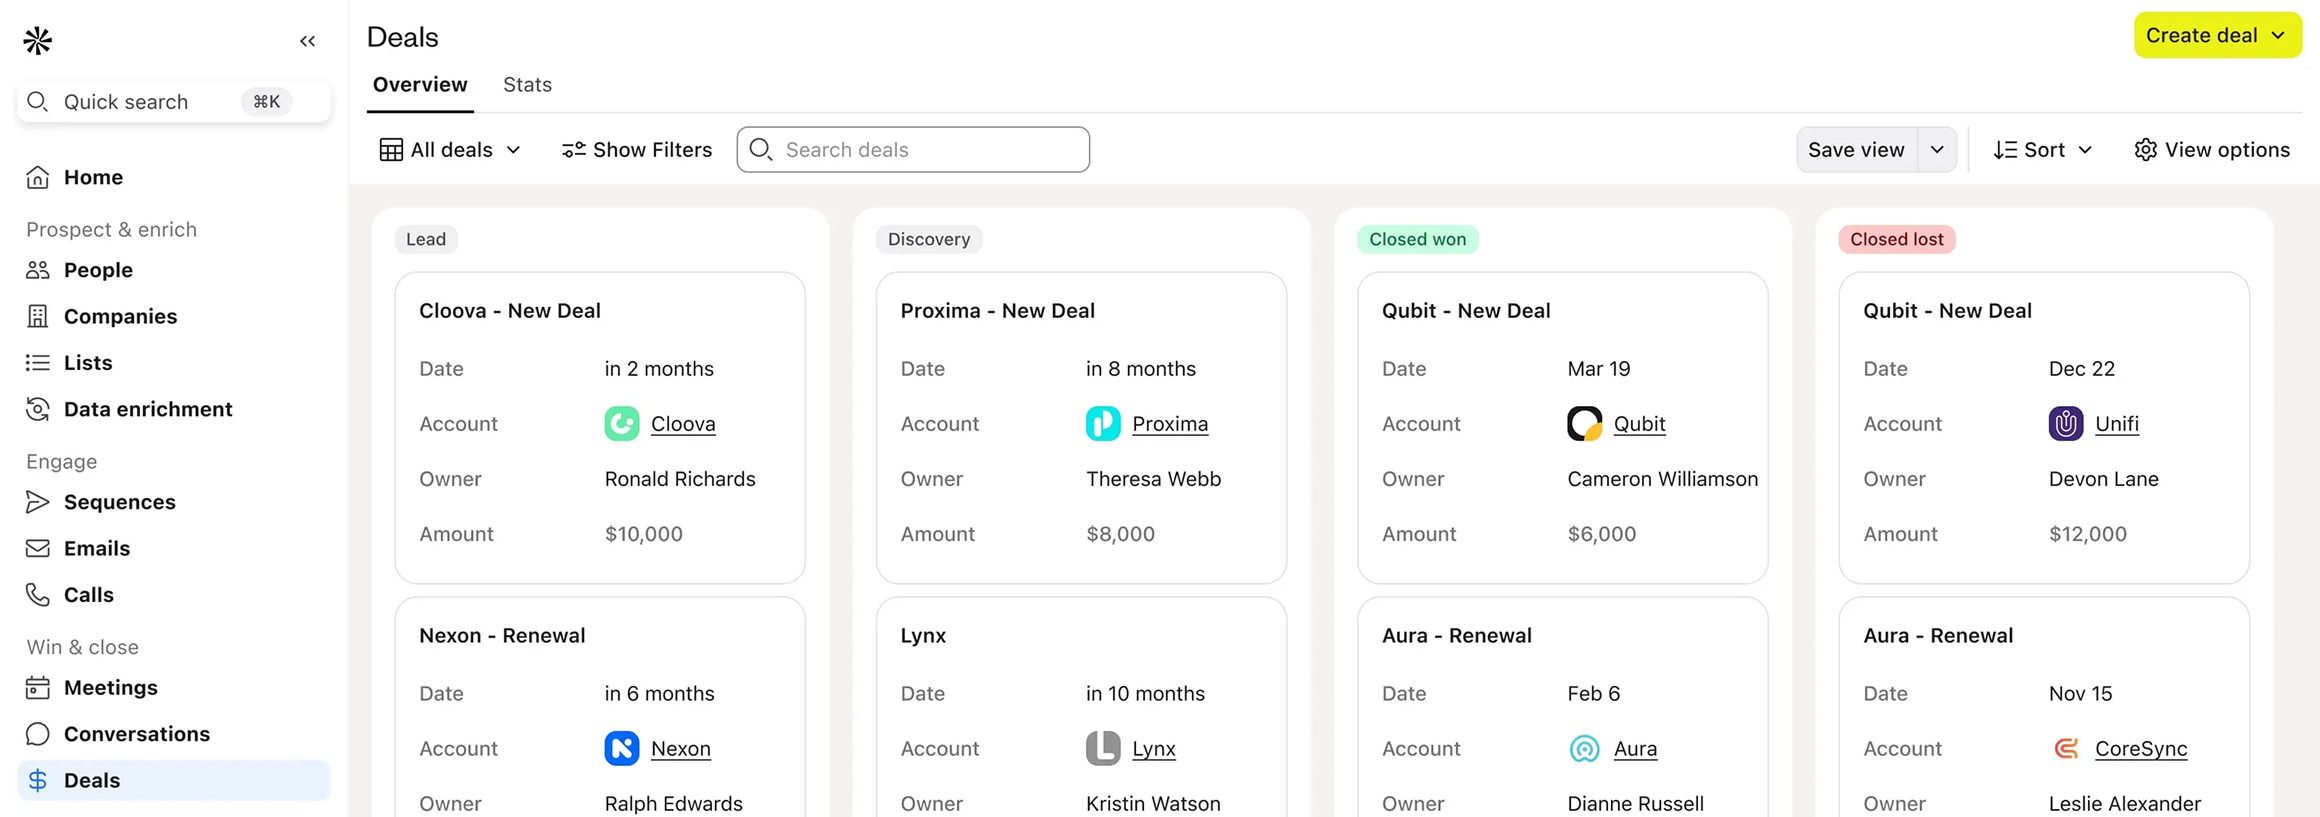This screenshot has height=817, width=2320.
Task: Click the Aura account logo
Action: 1585,749
